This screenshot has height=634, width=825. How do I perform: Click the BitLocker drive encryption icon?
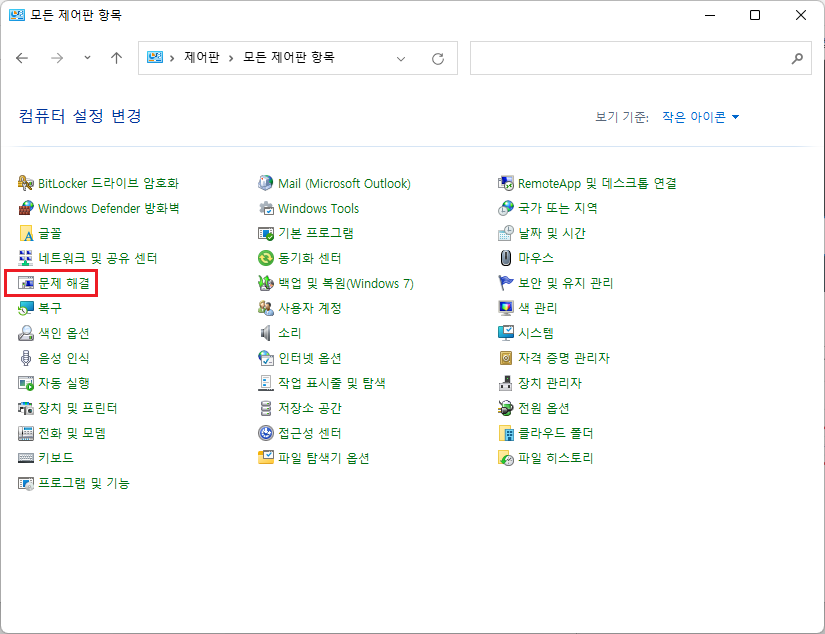[x=27, y=184]
